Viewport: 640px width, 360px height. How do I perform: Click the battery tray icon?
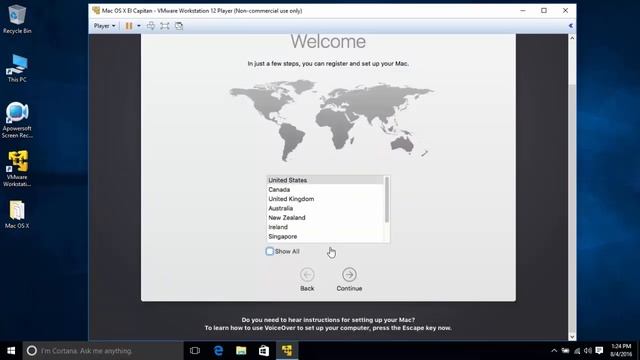565,351
